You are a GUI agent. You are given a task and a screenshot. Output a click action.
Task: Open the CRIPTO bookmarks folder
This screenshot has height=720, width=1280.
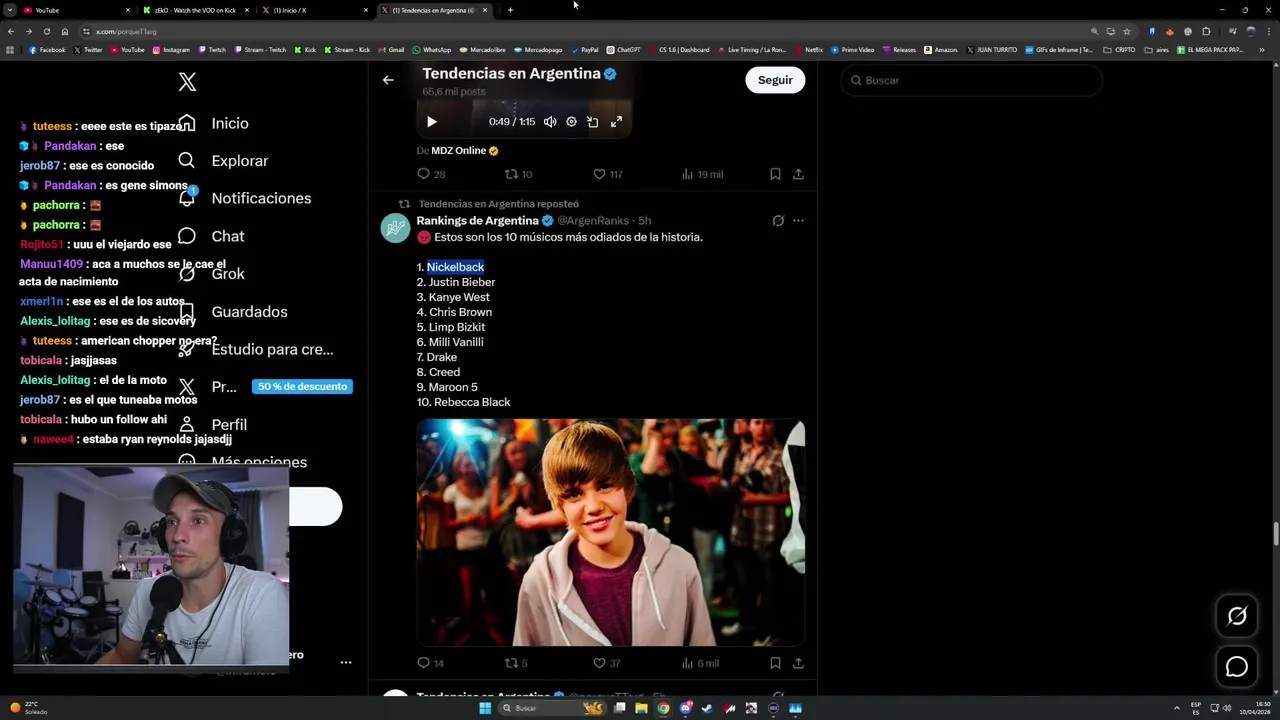click(x=1119, y=49)
